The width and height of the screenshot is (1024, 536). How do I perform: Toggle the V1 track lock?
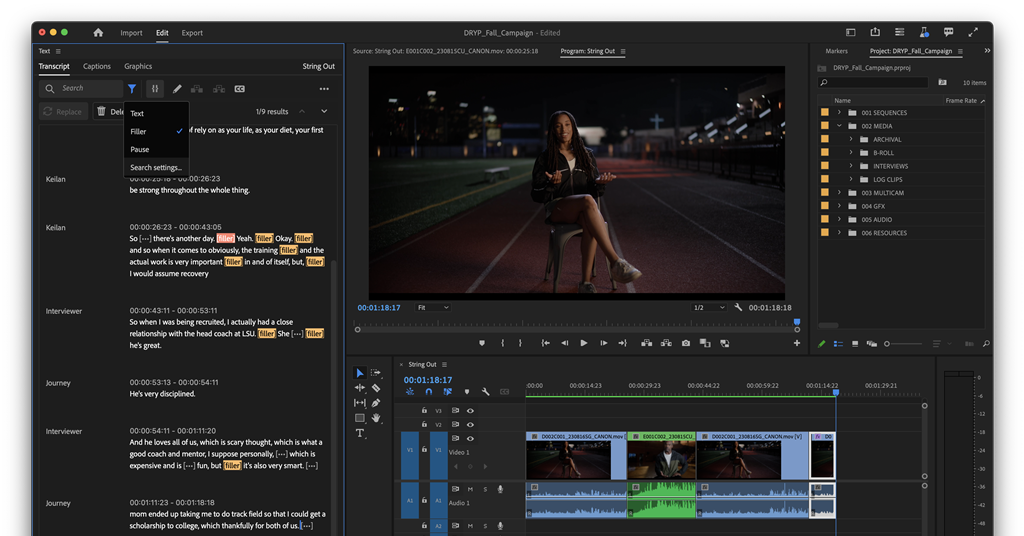coord(424,449)
